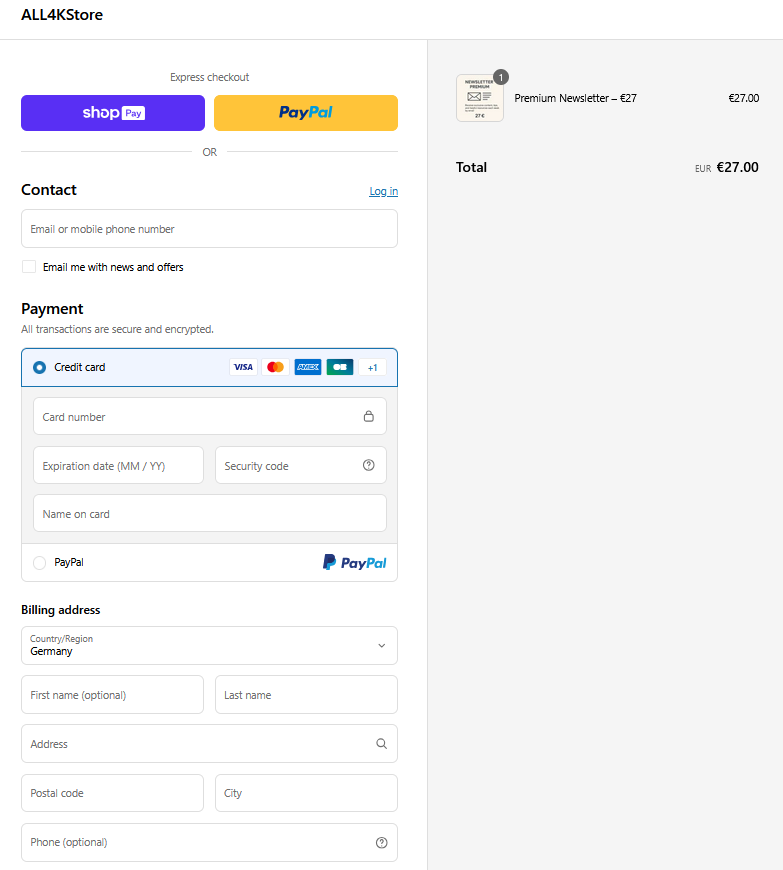Click the Visa card icon
783x870 pixels.
click(243, 367)
